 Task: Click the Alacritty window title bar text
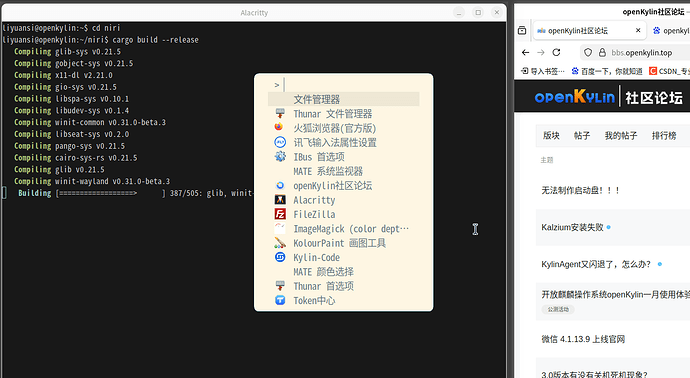(x=254, y=13)
